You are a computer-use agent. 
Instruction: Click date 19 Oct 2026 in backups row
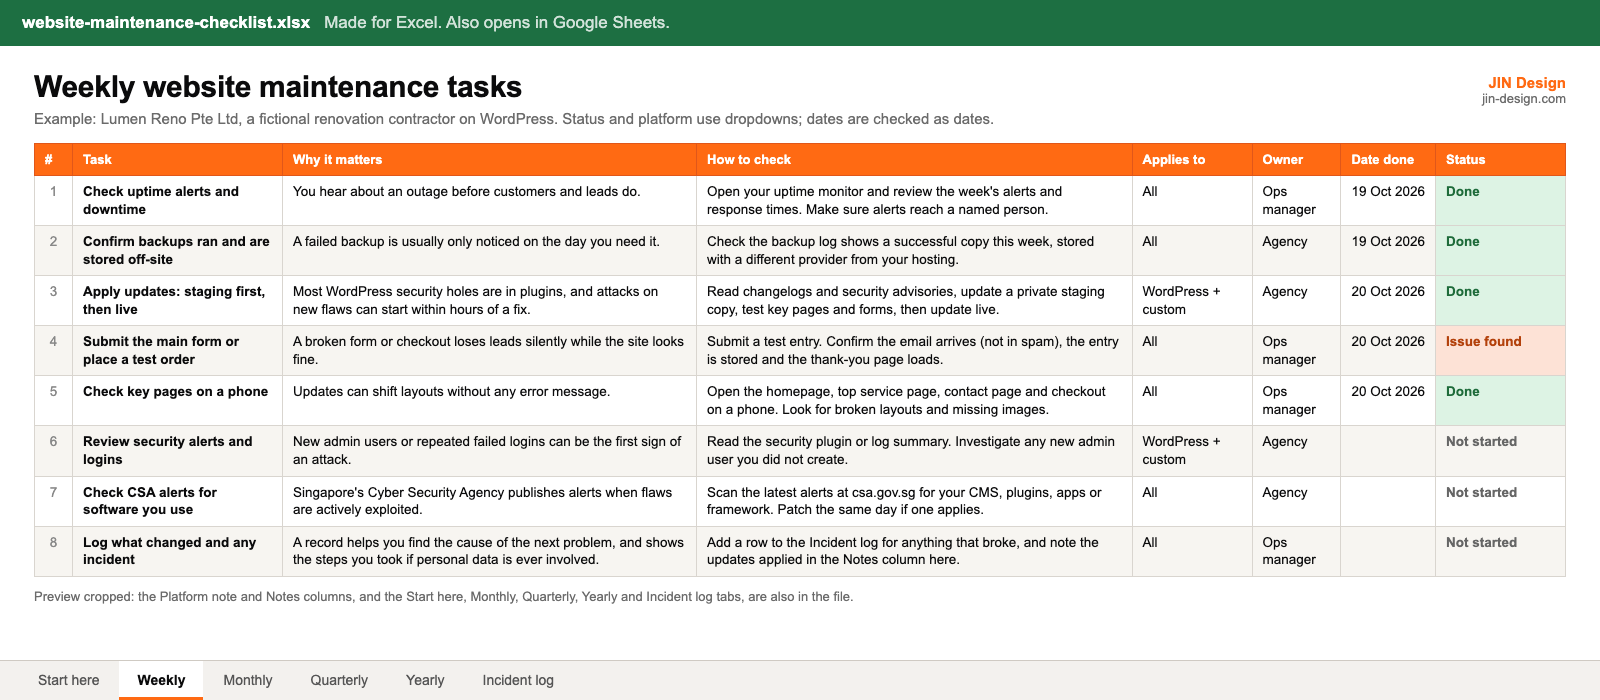(1388, 251)
